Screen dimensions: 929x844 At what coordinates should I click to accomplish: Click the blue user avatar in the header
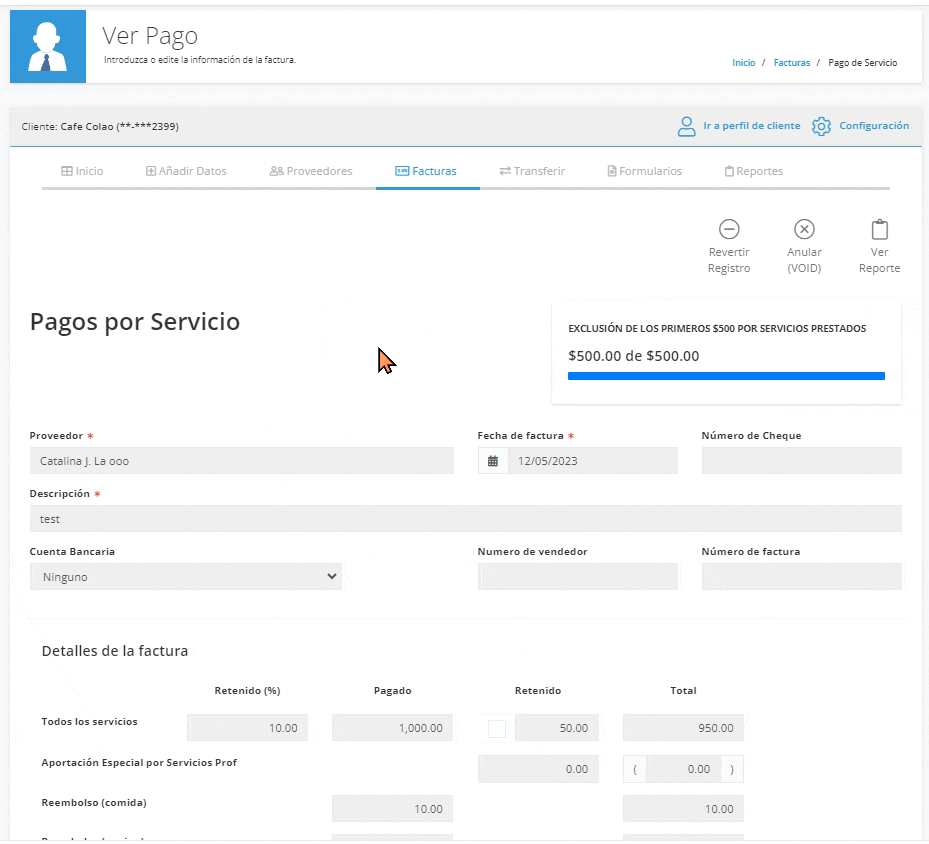pos(48,46)
